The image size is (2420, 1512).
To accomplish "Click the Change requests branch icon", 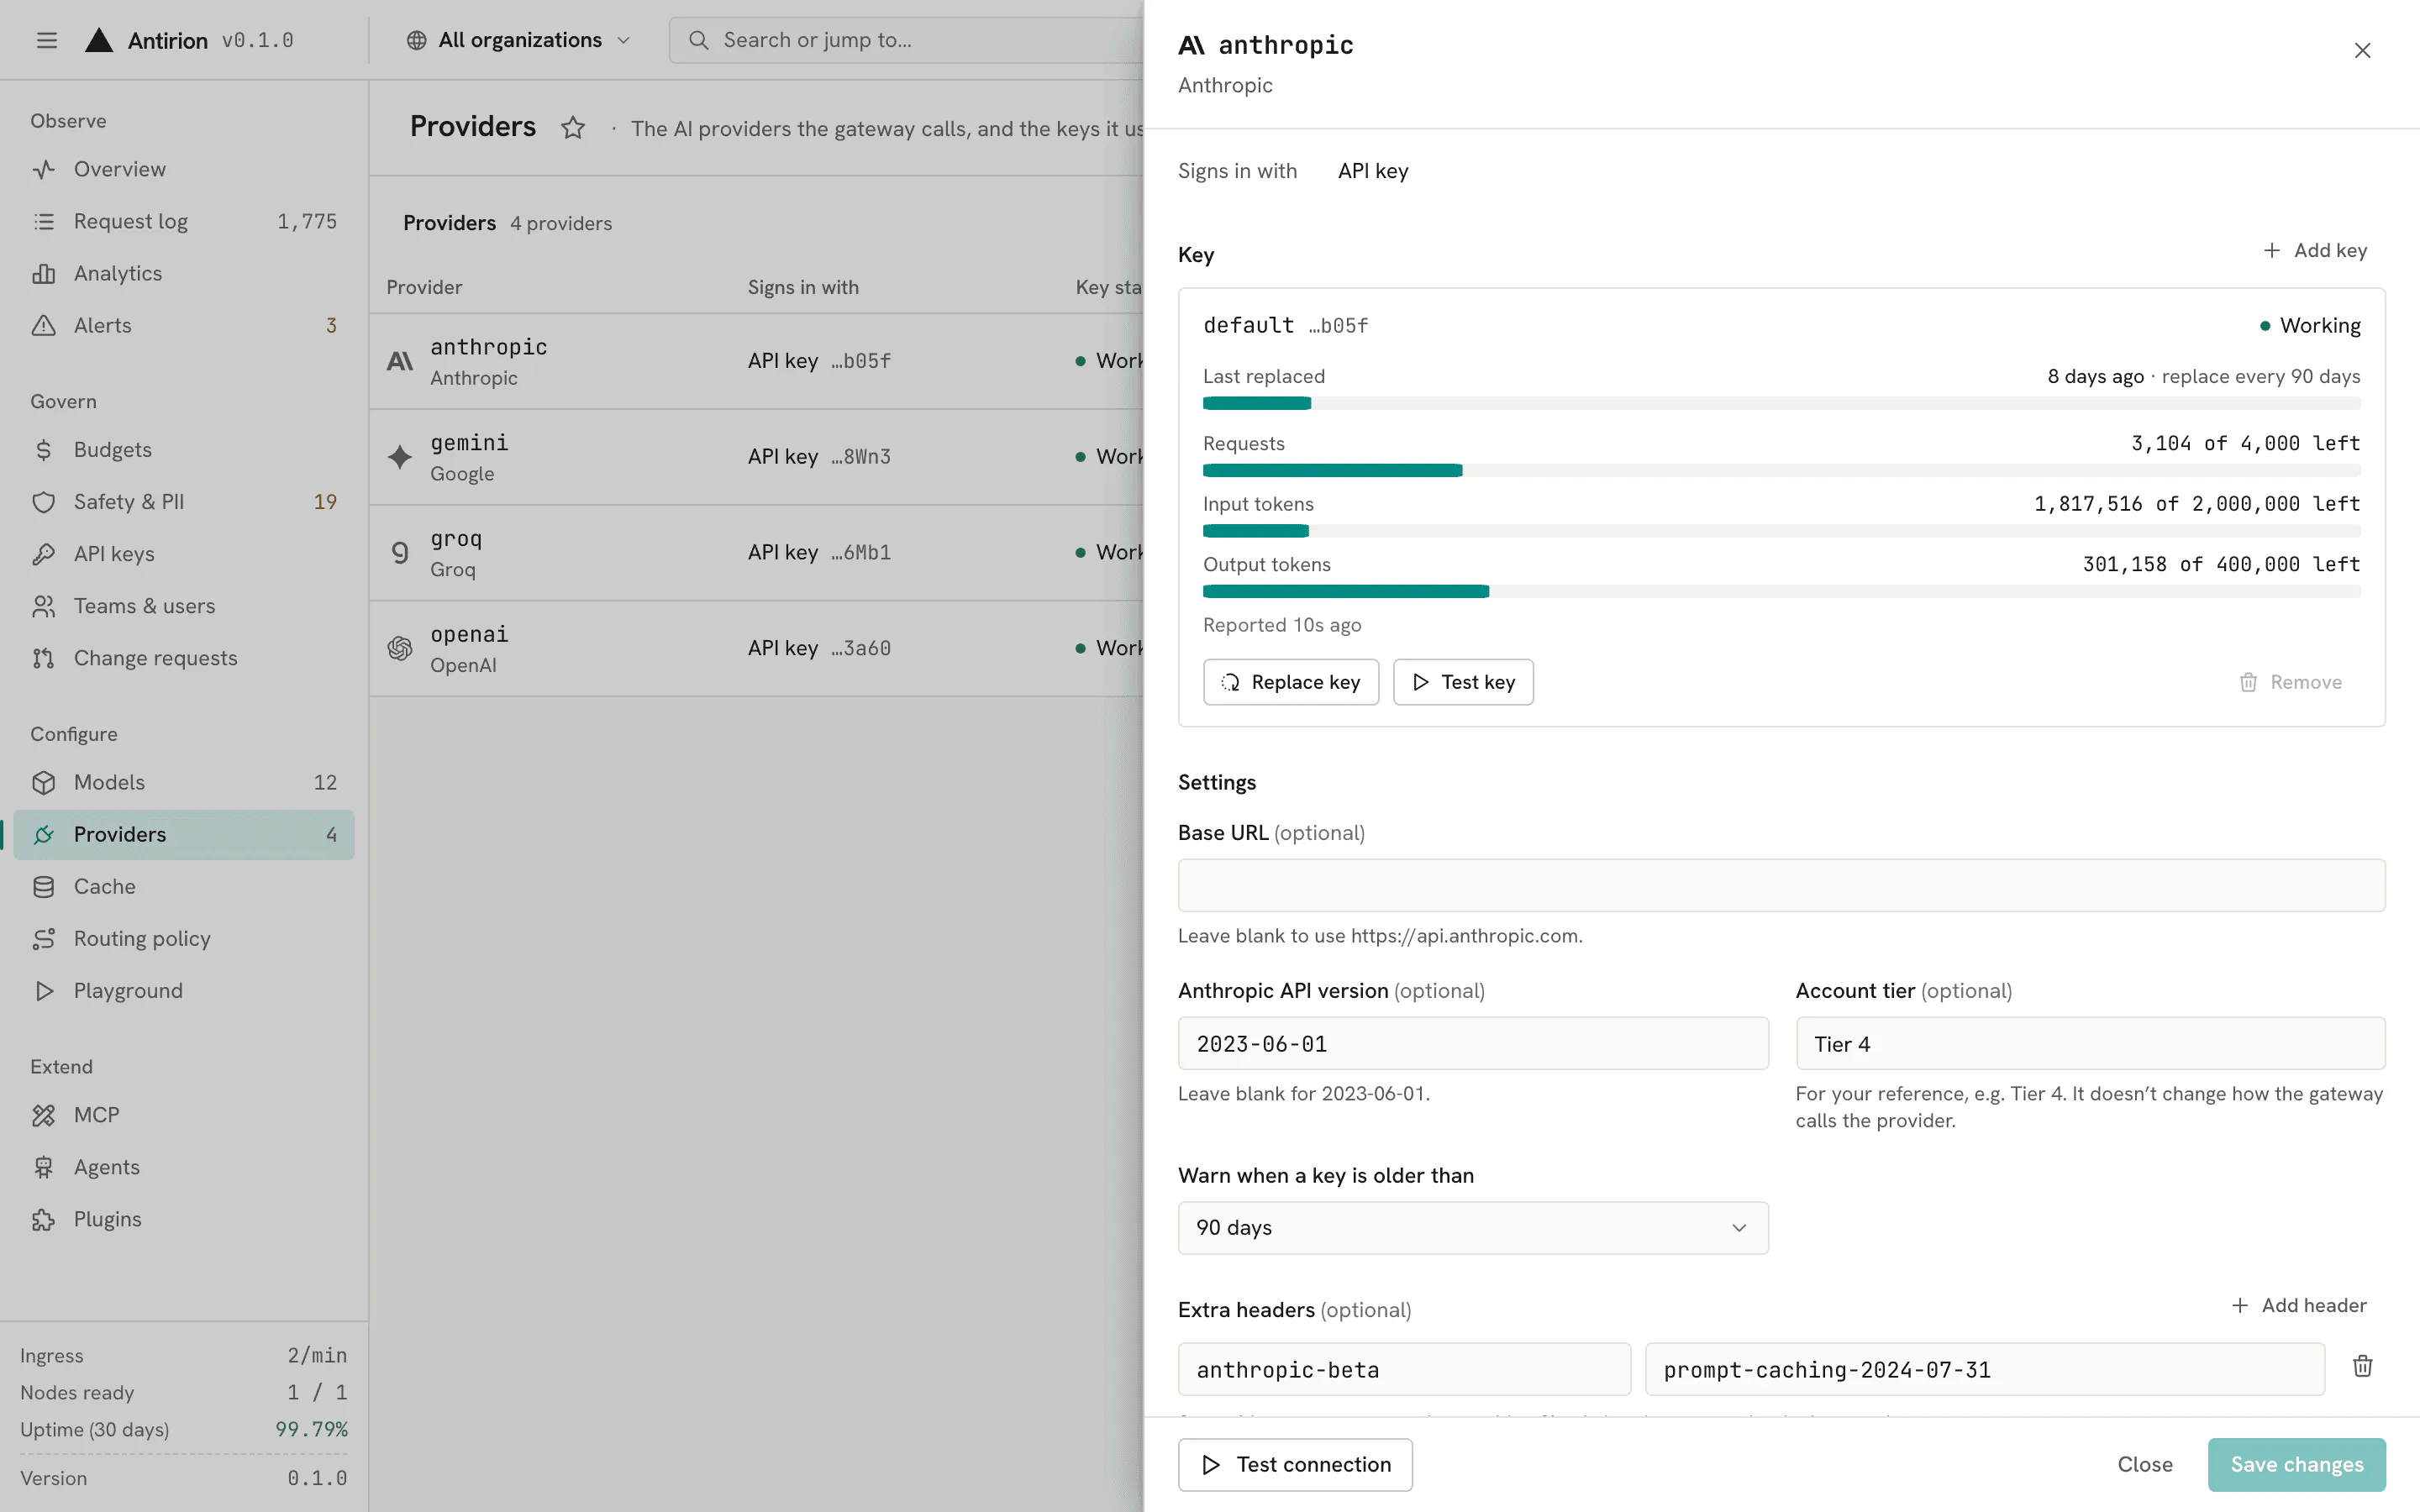I will (44, 658).
